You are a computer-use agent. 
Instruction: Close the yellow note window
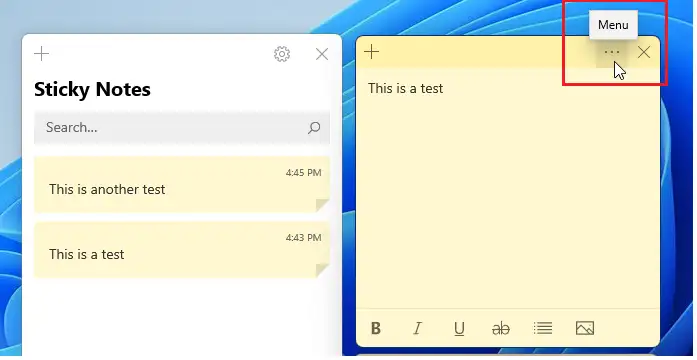[x=644, y=52]
